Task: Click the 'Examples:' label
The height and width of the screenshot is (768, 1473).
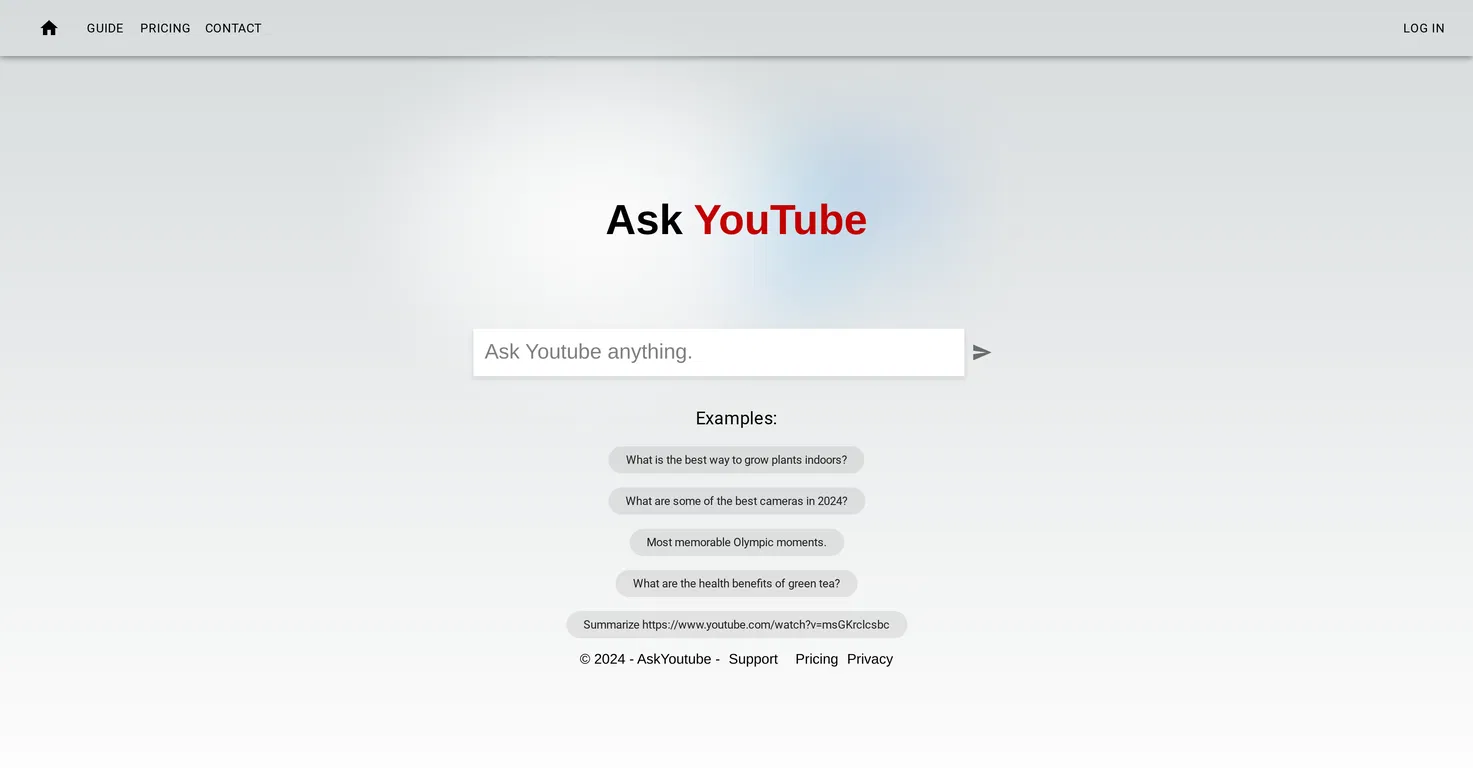Action: (736, 418)
